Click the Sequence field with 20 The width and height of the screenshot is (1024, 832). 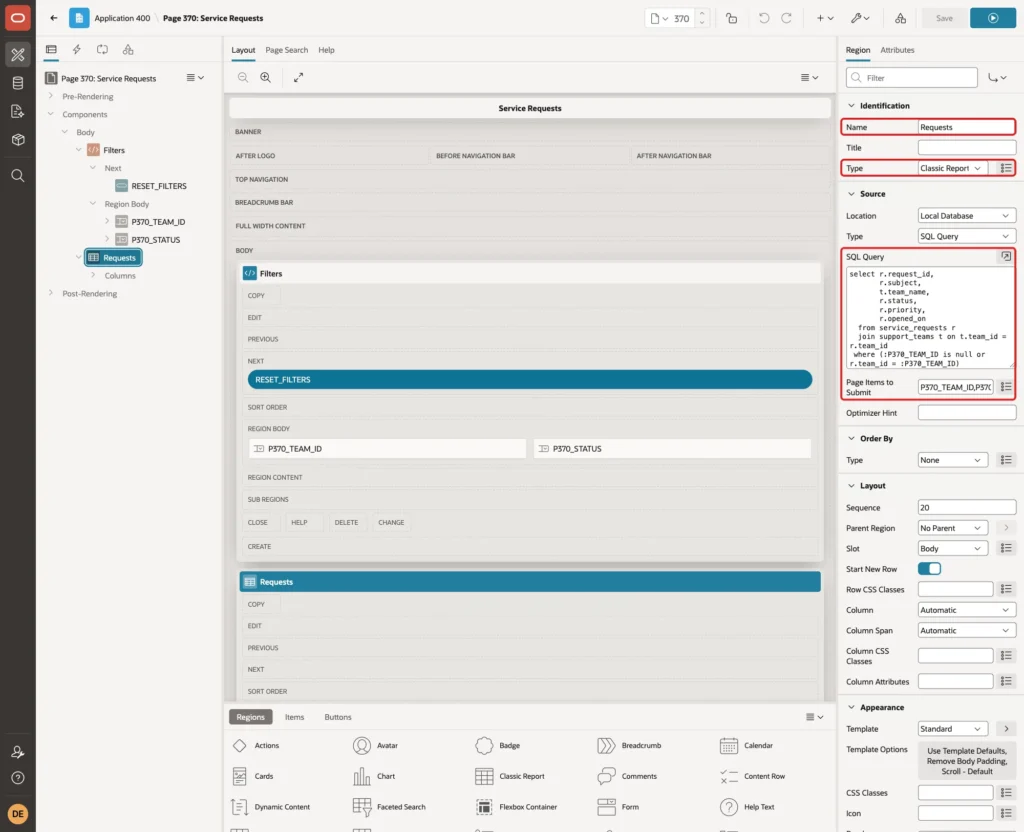click(967, 507)
